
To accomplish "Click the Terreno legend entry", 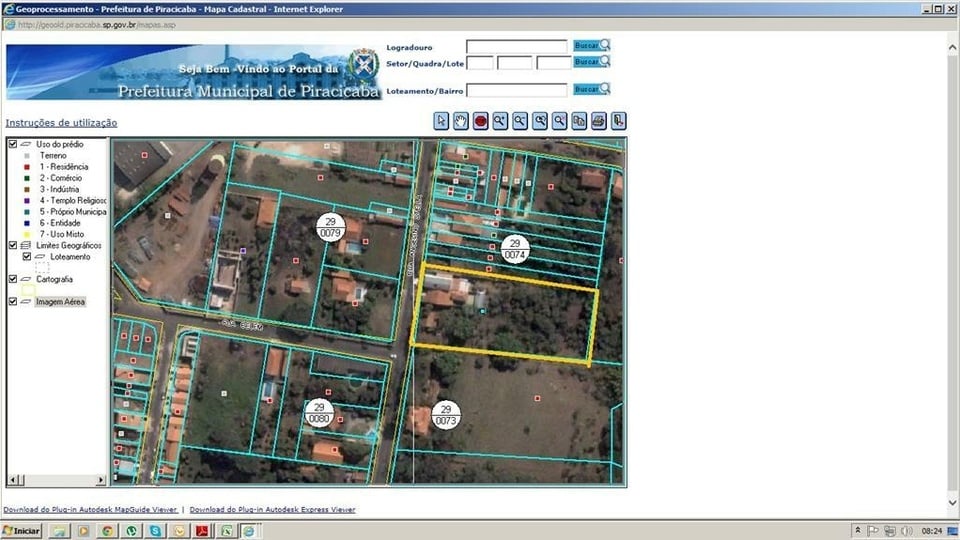I will pos(53,156).
